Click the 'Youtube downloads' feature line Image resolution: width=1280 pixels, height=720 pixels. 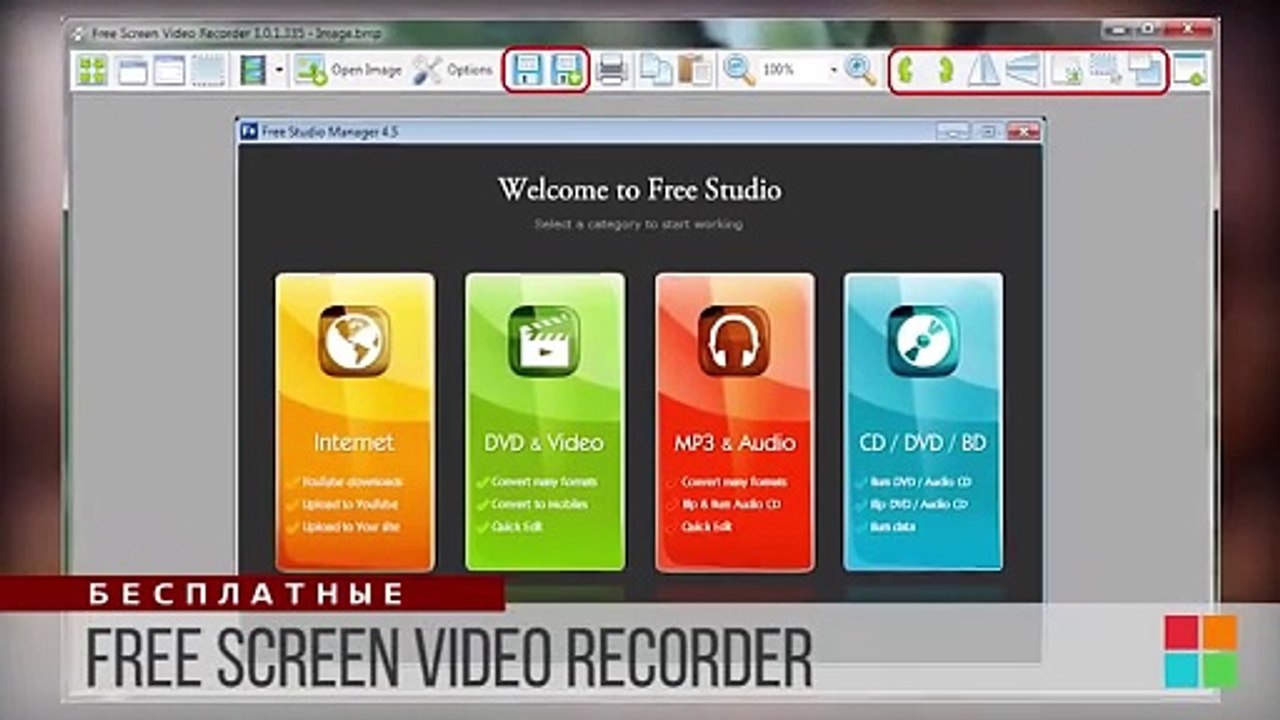pyautogui.click(x=352, y=482)
